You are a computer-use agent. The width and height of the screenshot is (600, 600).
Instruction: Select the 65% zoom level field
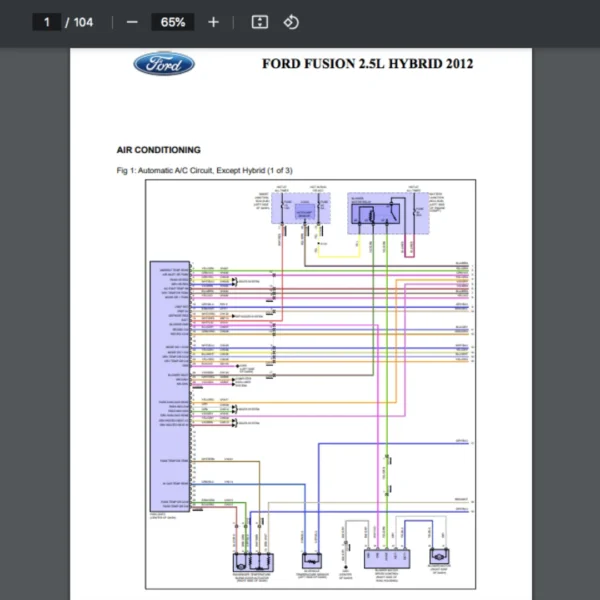tap(173, 22)
